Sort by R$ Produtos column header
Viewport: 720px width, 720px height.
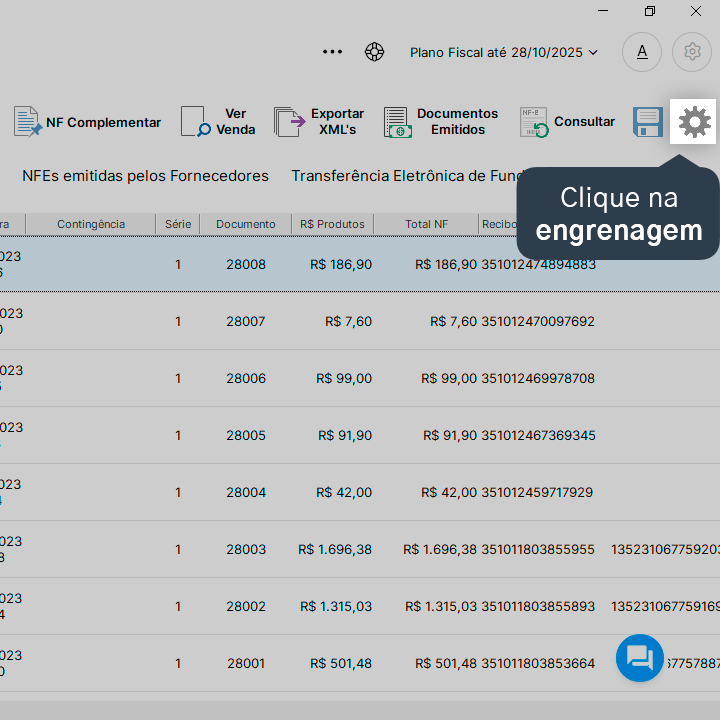(x=332, y=224)
